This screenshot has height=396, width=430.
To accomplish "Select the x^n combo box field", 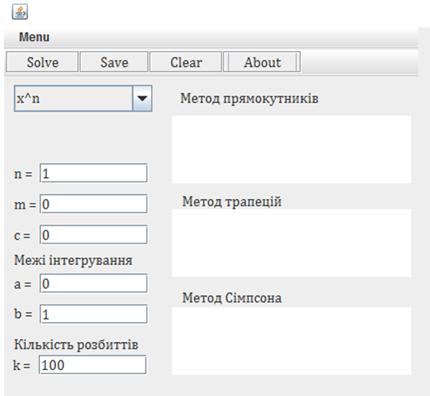I will click(x=83, y=98).
